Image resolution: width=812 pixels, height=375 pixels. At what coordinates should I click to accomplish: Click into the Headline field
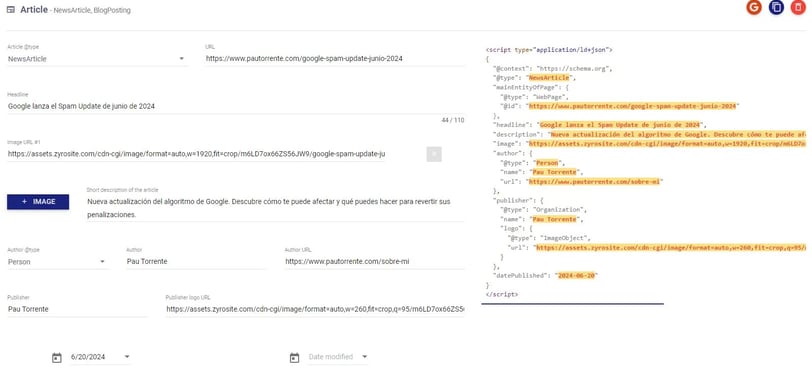click(x=236, y=106)
